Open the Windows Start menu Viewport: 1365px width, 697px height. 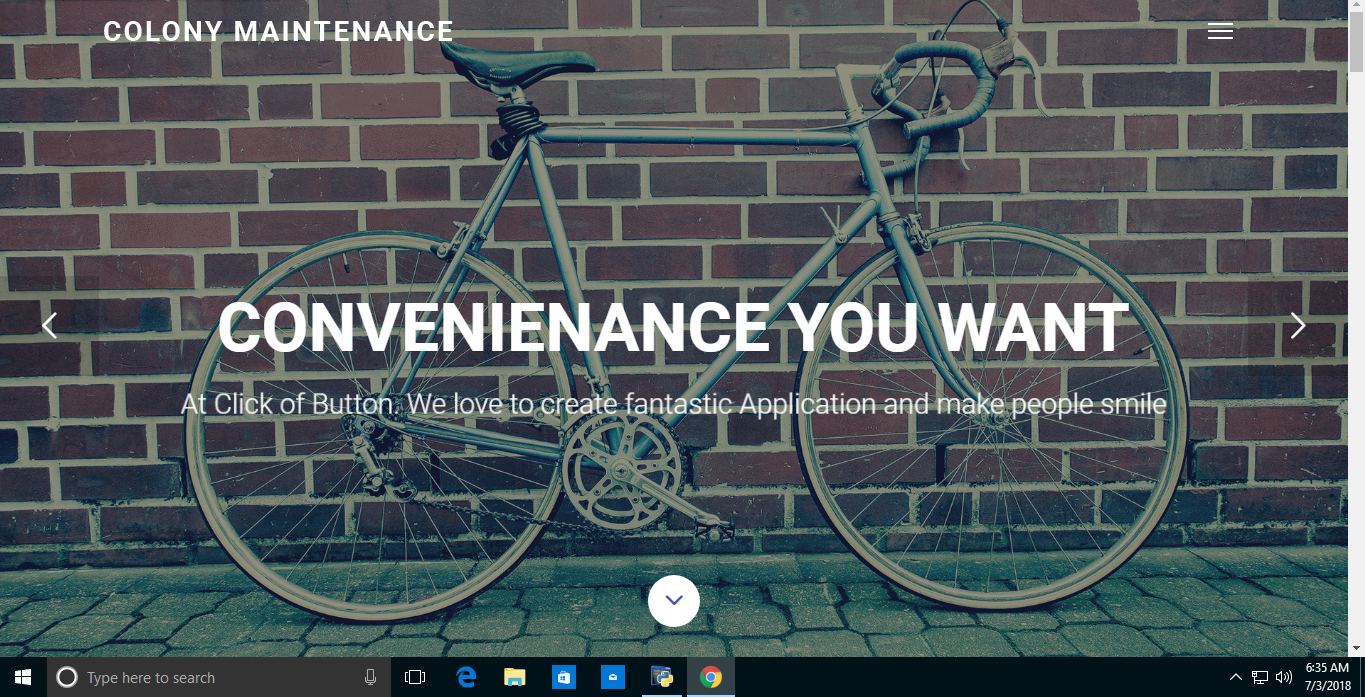point(23,677)
